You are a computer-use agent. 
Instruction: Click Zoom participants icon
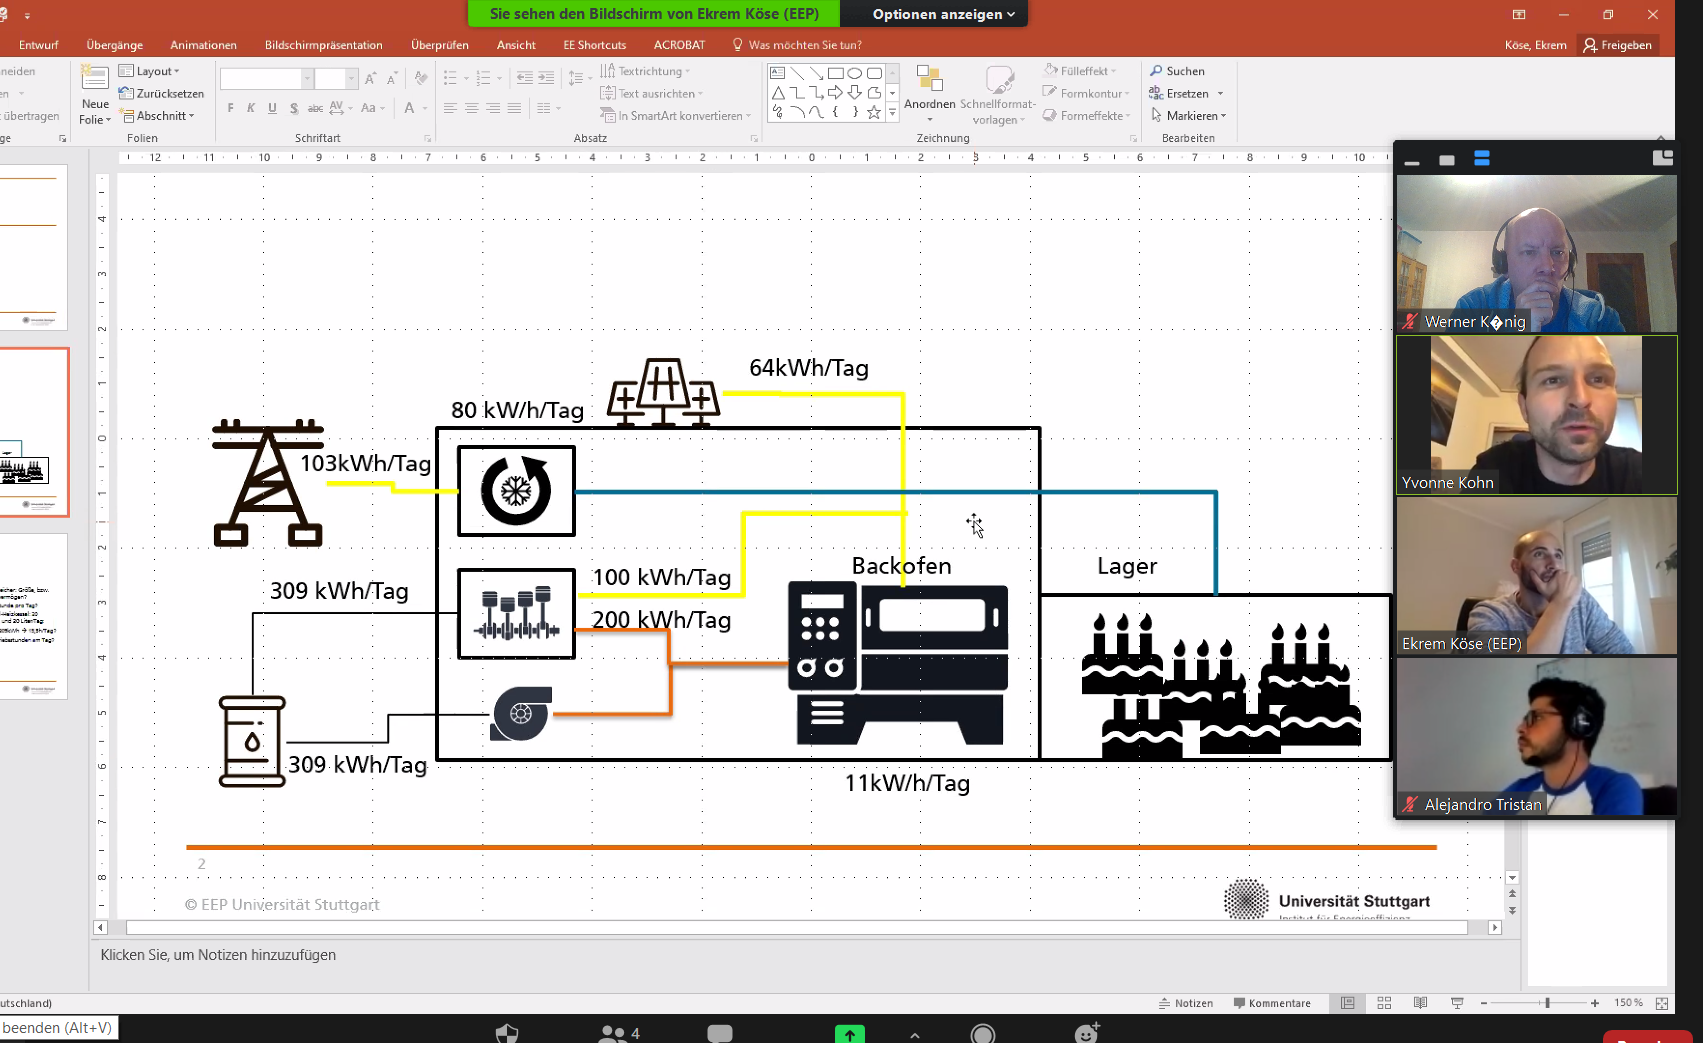pos(611,1033)
